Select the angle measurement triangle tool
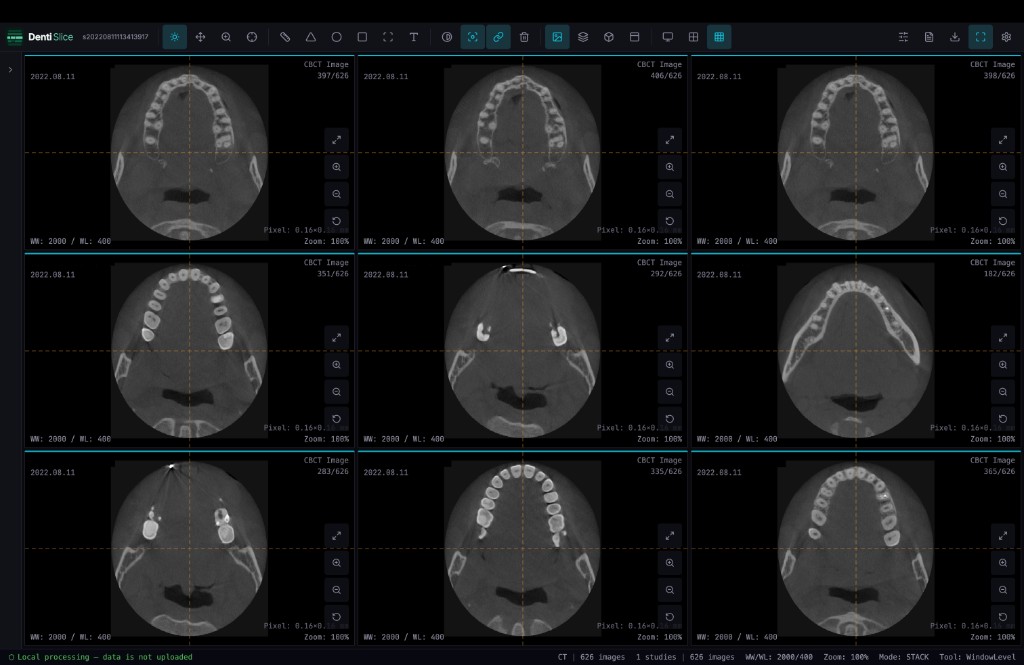 point(311,37)
